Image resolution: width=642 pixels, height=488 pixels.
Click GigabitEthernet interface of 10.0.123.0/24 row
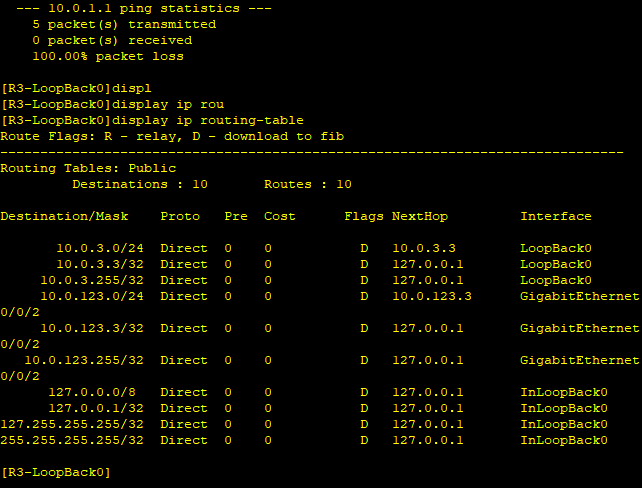click(580, 296)
